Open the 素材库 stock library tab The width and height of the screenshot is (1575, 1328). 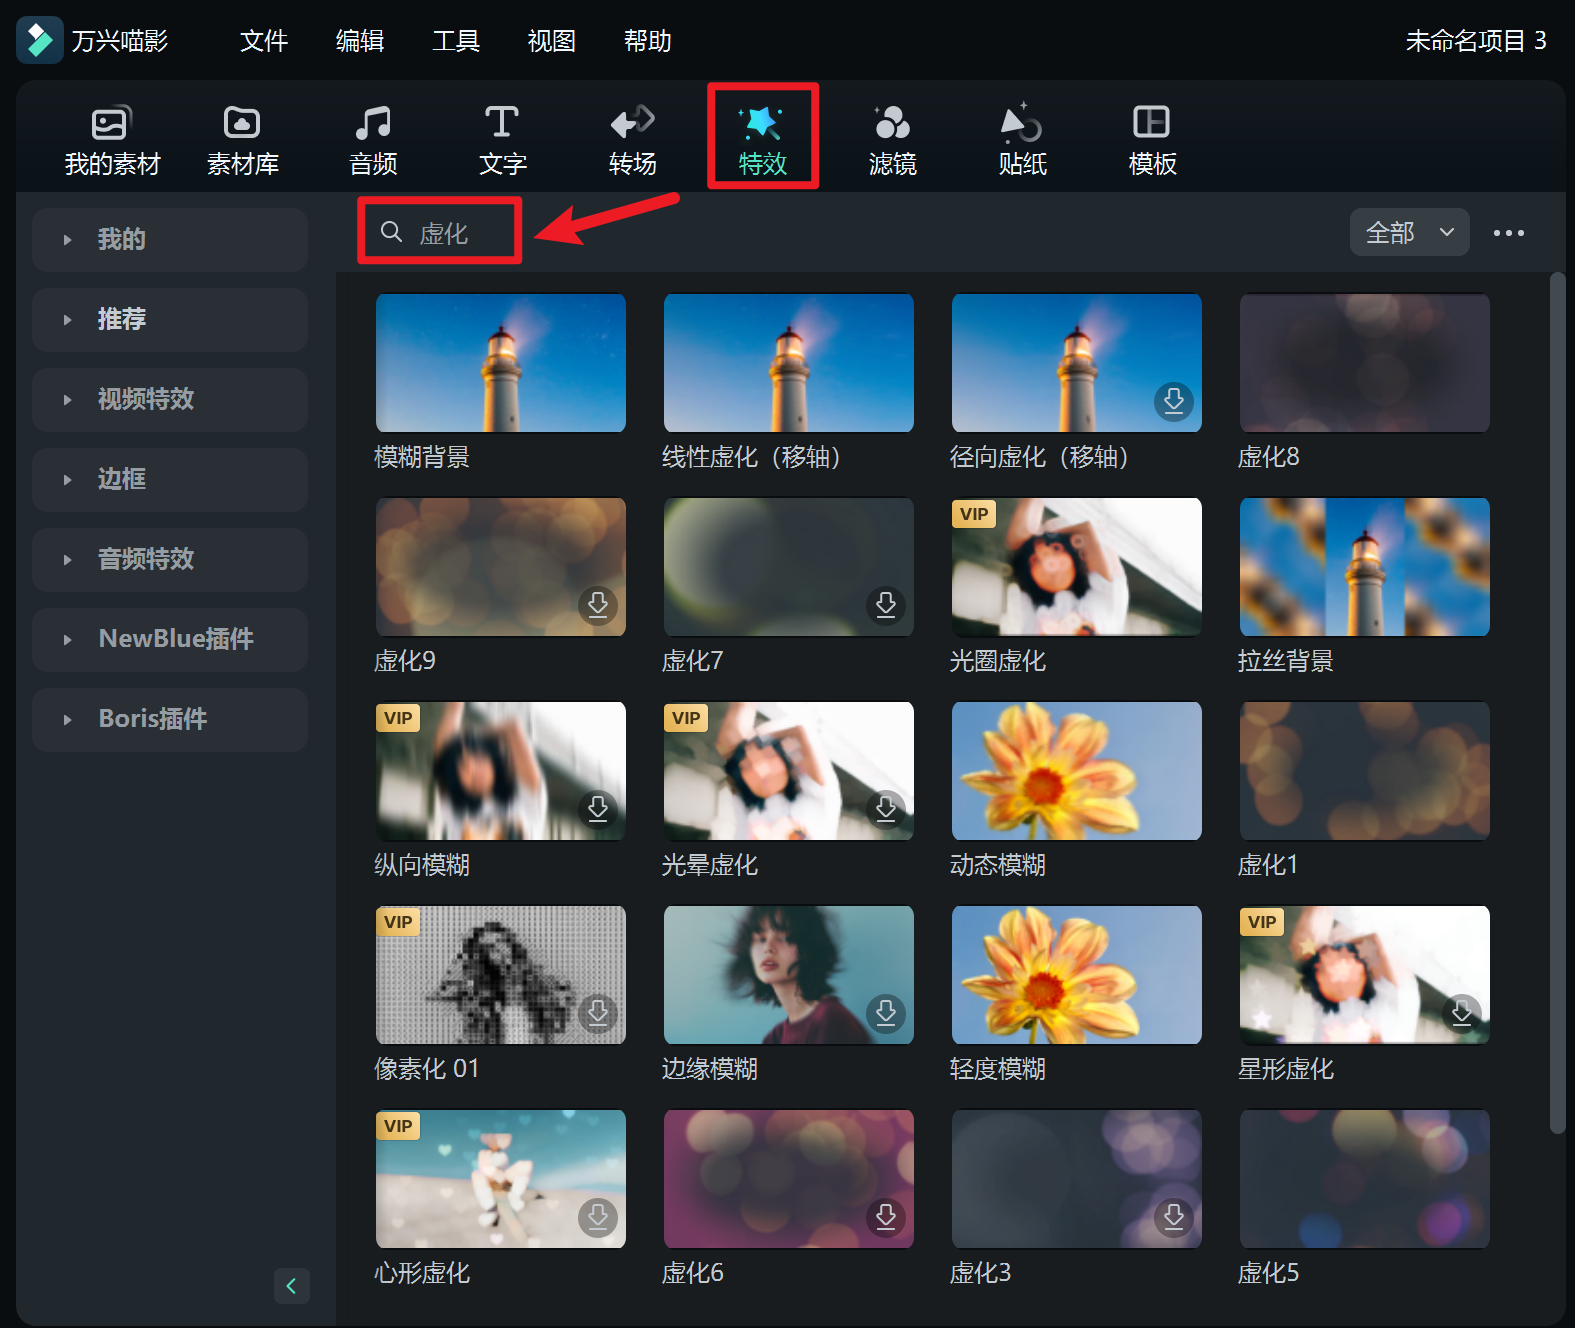pos(242,140)
